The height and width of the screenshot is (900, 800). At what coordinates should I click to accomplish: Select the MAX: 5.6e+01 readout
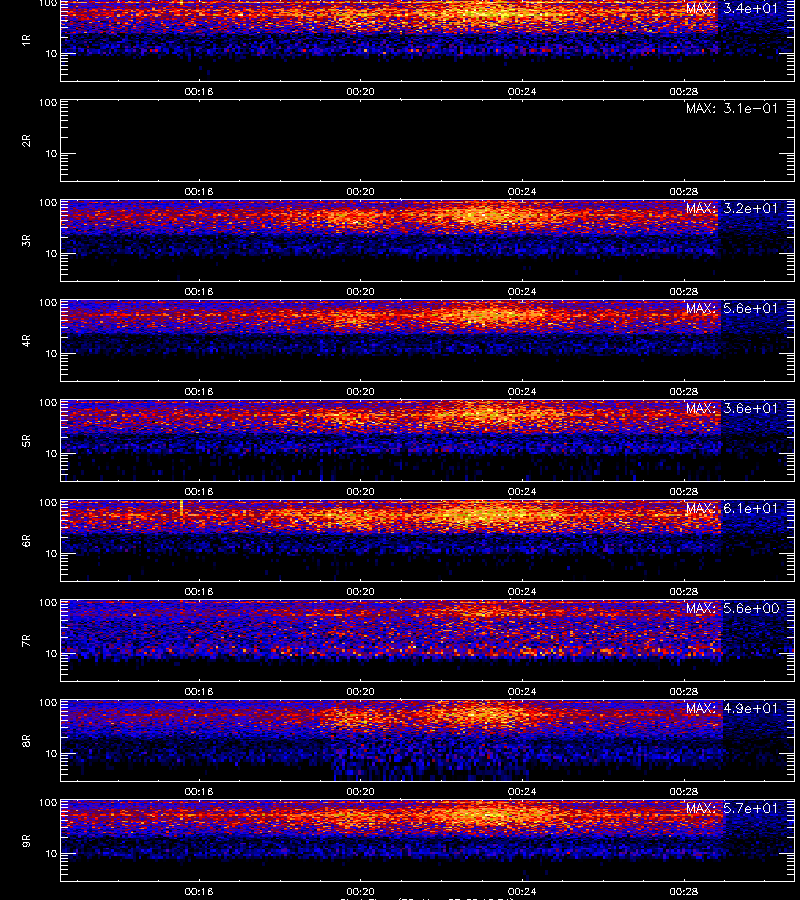732,308
